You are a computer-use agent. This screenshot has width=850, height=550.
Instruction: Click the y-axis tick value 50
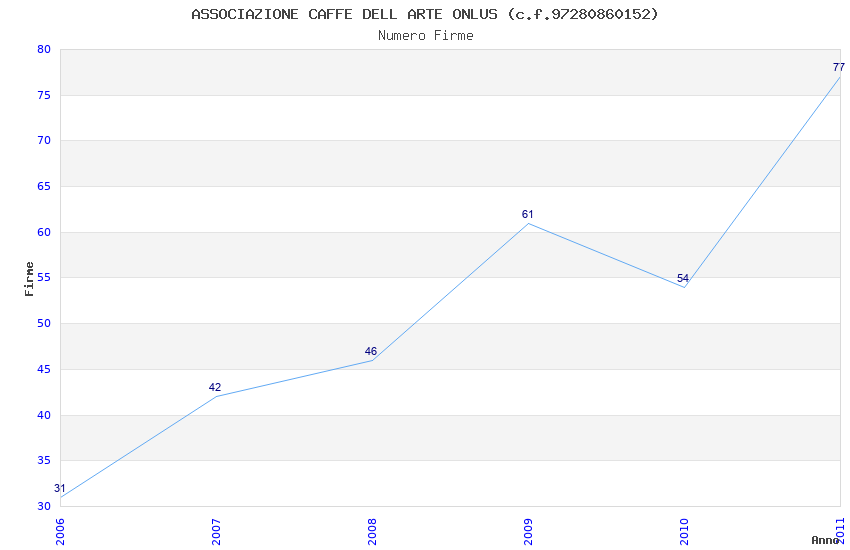click(x=44, y=323)
